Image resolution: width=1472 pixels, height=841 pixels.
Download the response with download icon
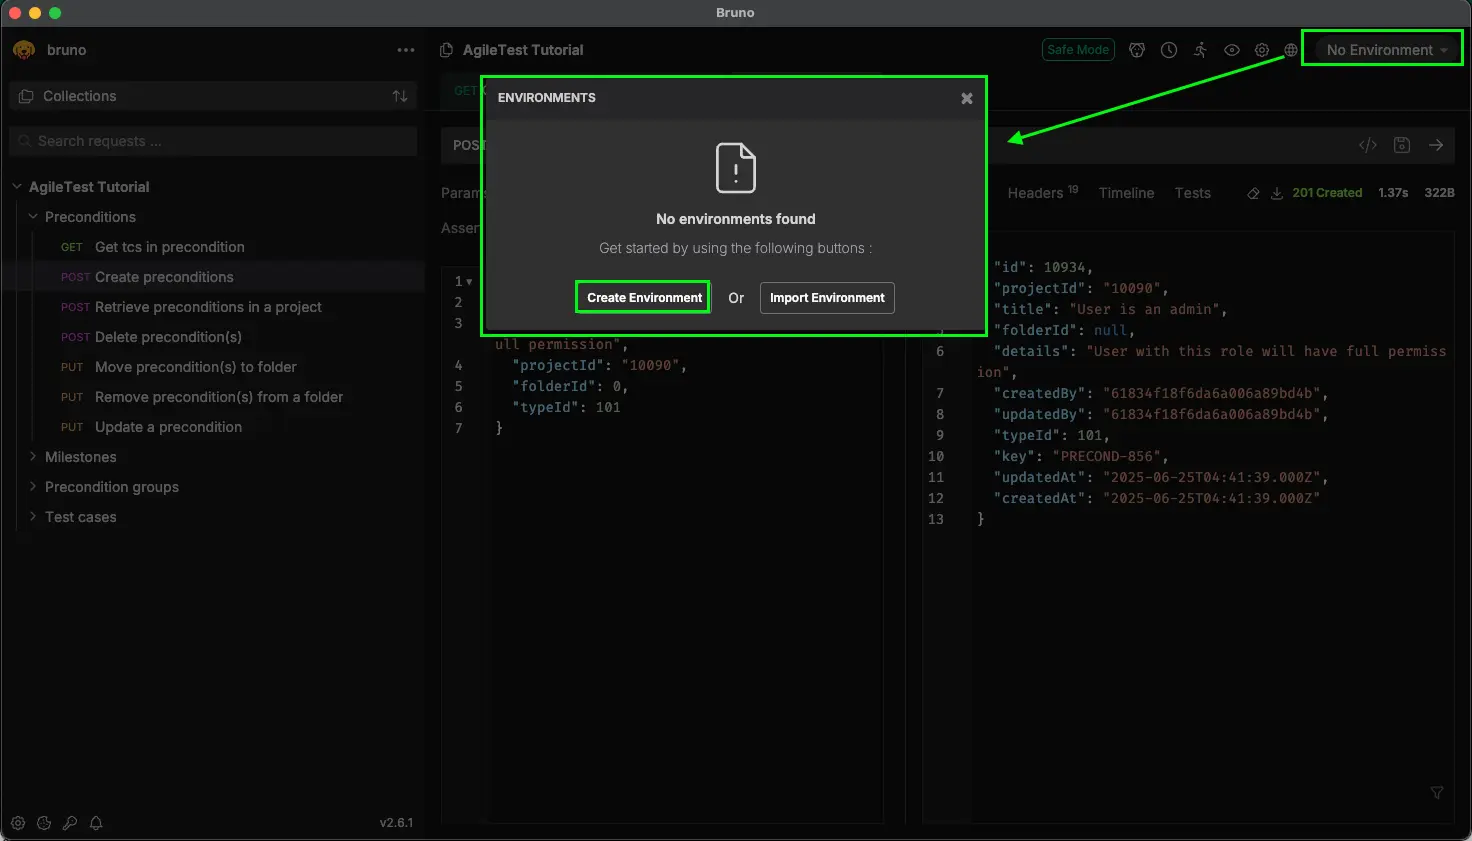click(1277, 193)
